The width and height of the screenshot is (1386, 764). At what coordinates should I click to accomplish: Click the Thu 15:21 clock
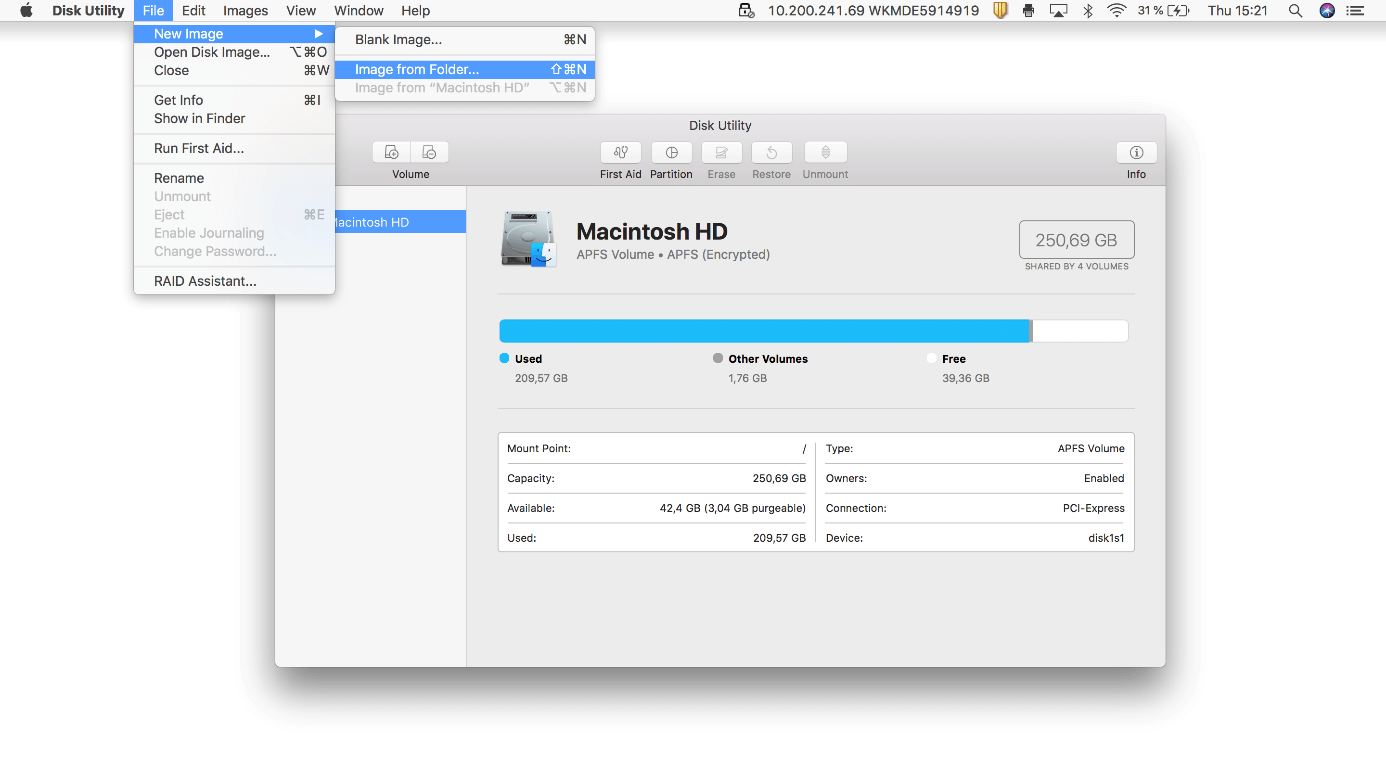tap(1238, 11)
